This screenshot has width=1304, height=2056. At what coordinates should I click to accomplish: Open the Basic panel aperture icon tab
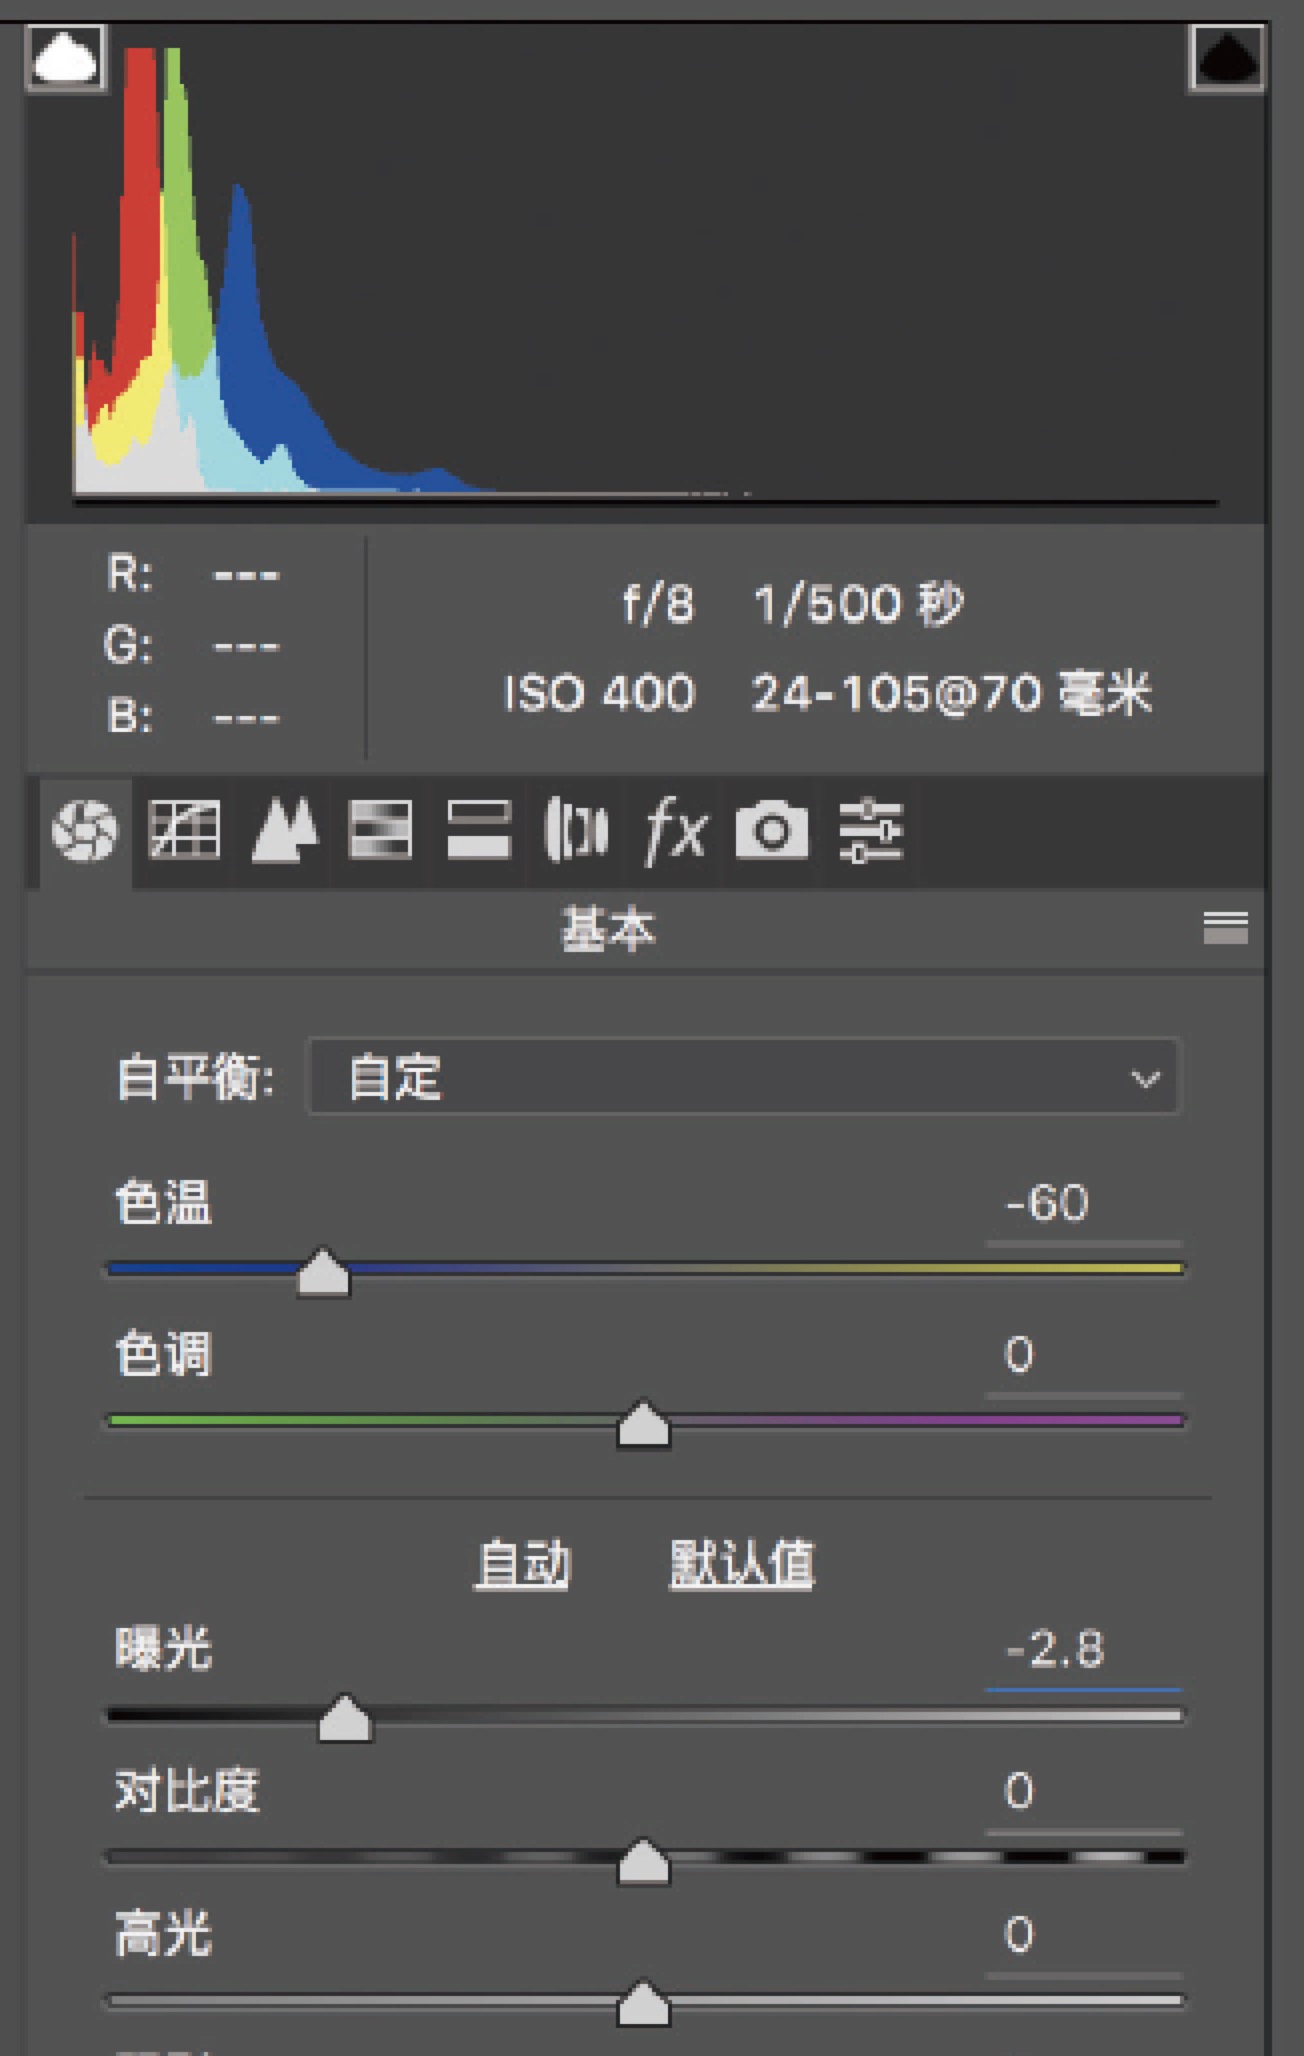point(84,830)
